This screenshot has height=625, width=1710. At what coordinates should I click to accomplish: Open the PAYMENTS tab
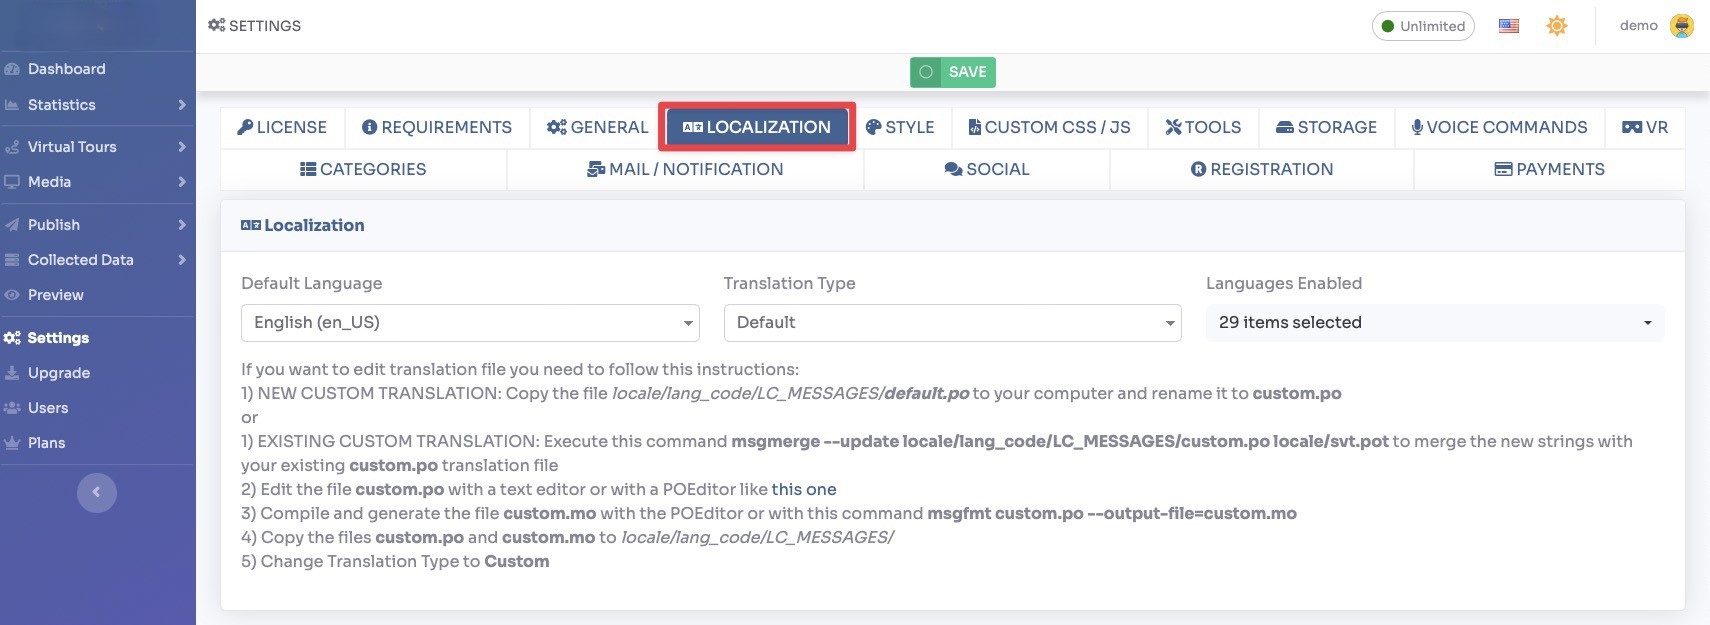[x=1550, y=169]
